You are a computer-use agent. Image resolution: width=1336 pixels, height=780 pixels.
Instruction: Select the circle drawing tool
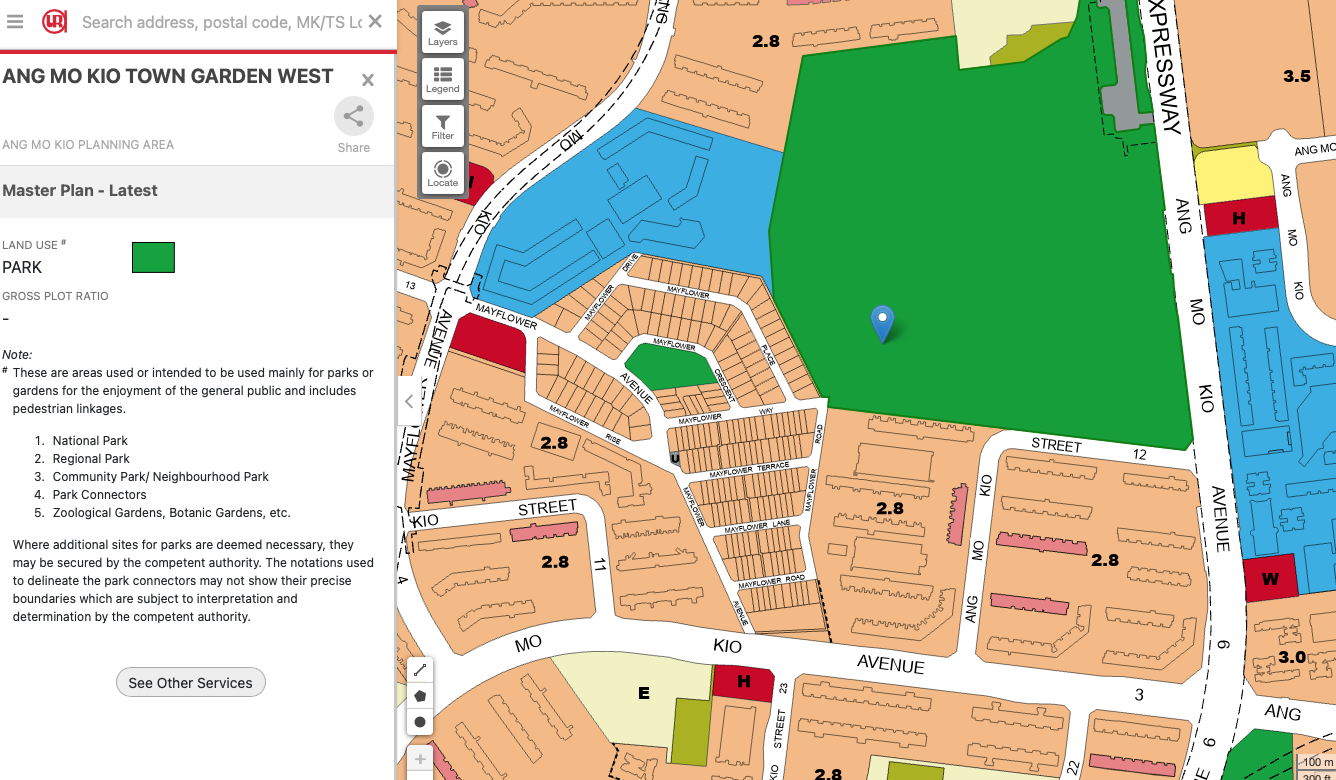[420, 722]
